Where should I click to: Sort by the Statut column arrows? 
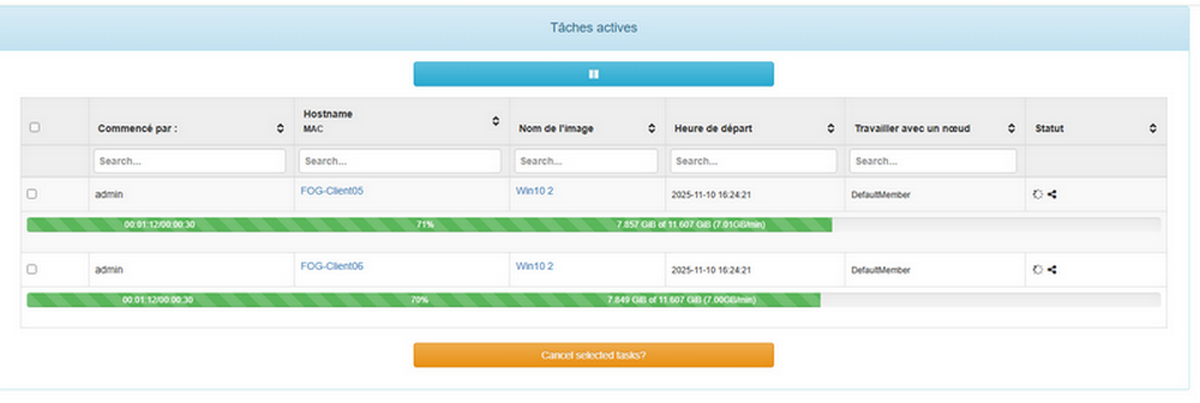pos(1152,129)
